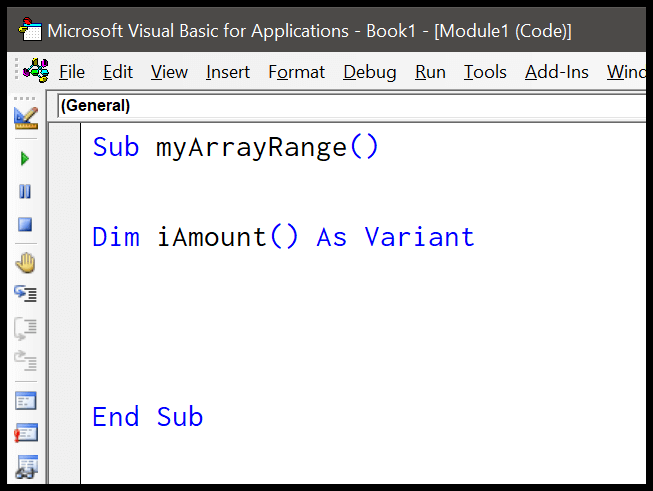Click the End Sub line in code
653x491 pixels.
[148, 417]
